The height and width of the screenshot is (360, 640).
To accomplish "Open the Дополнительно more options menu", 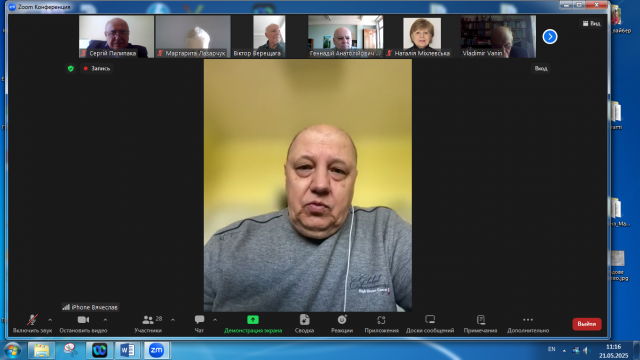I will [x=528, y=324].
